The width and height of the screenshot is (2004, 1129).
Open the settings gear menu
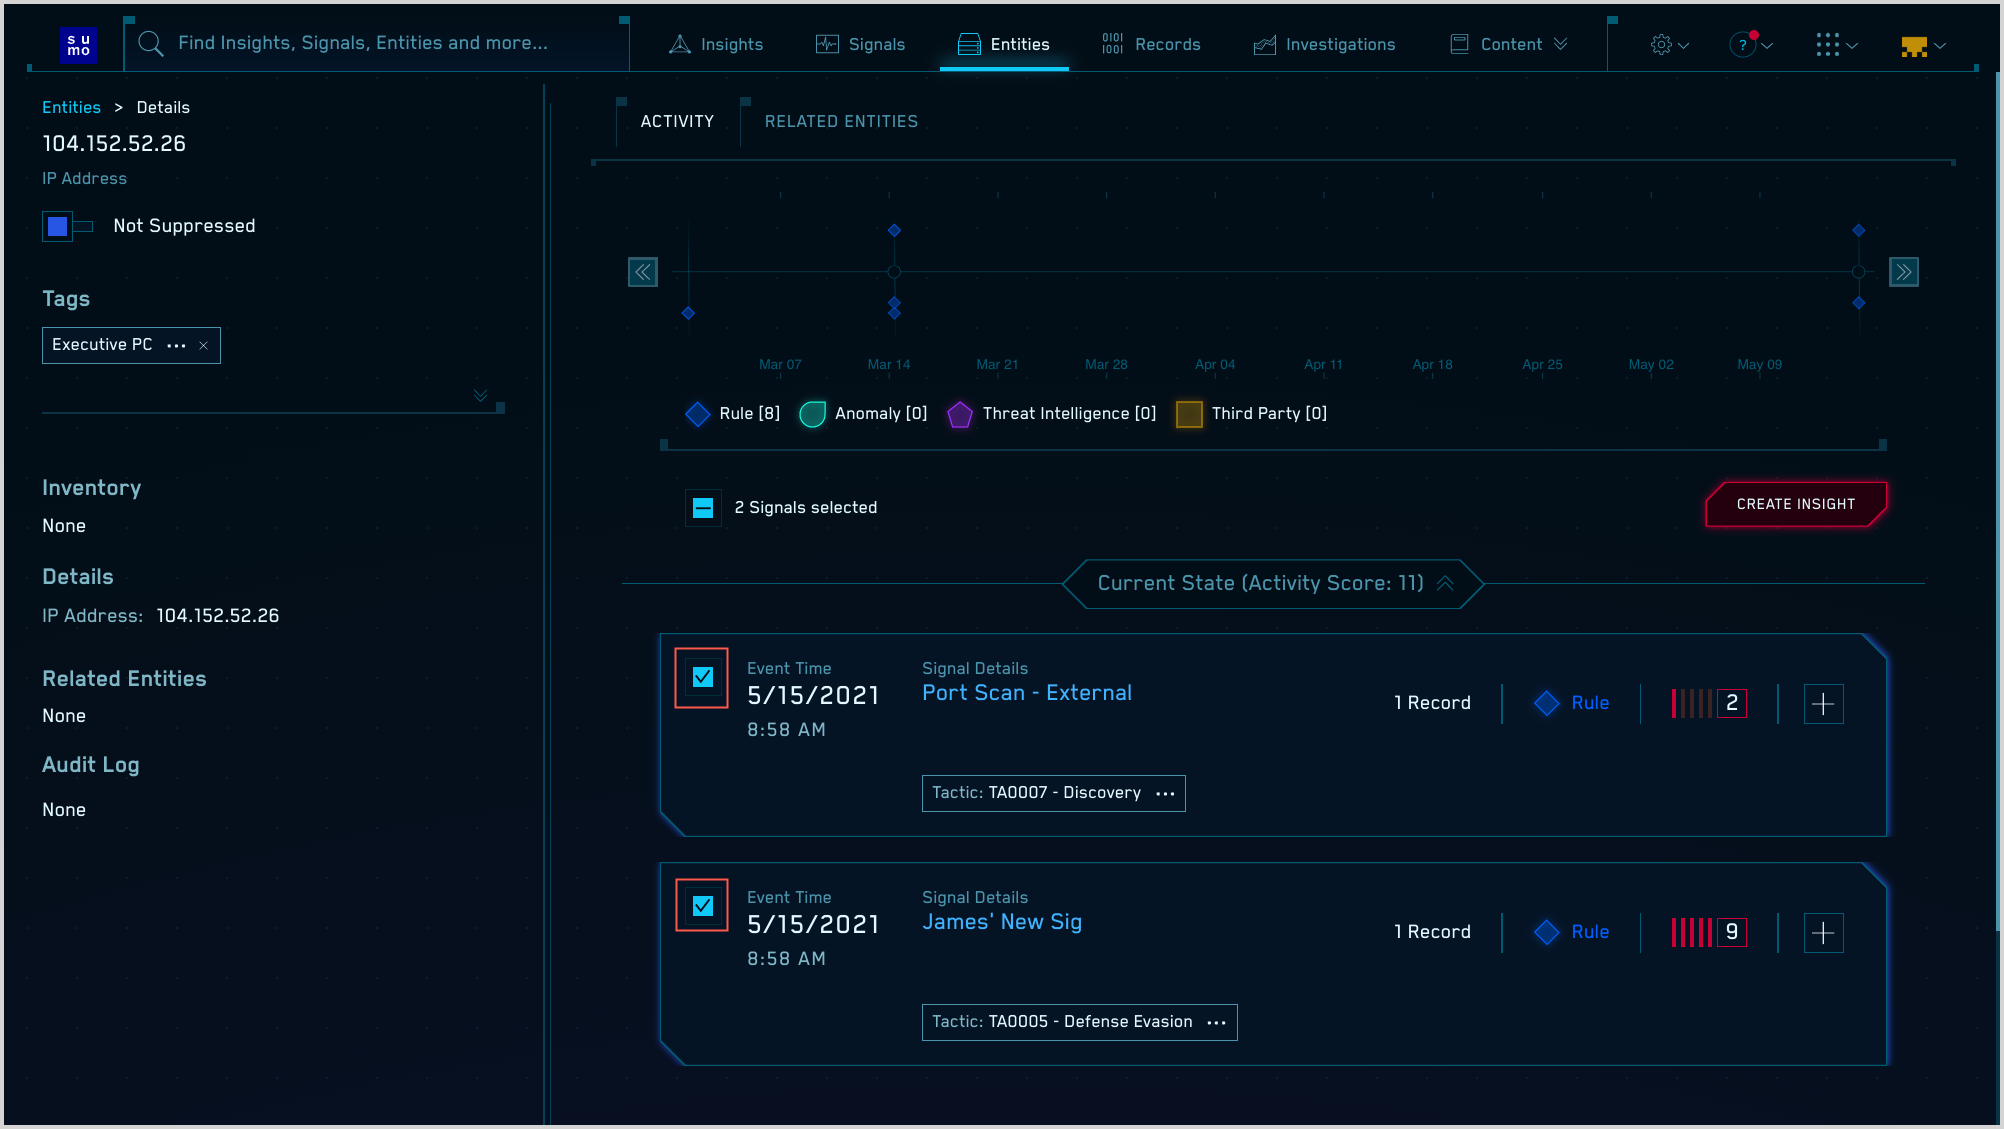[1662, 45]
